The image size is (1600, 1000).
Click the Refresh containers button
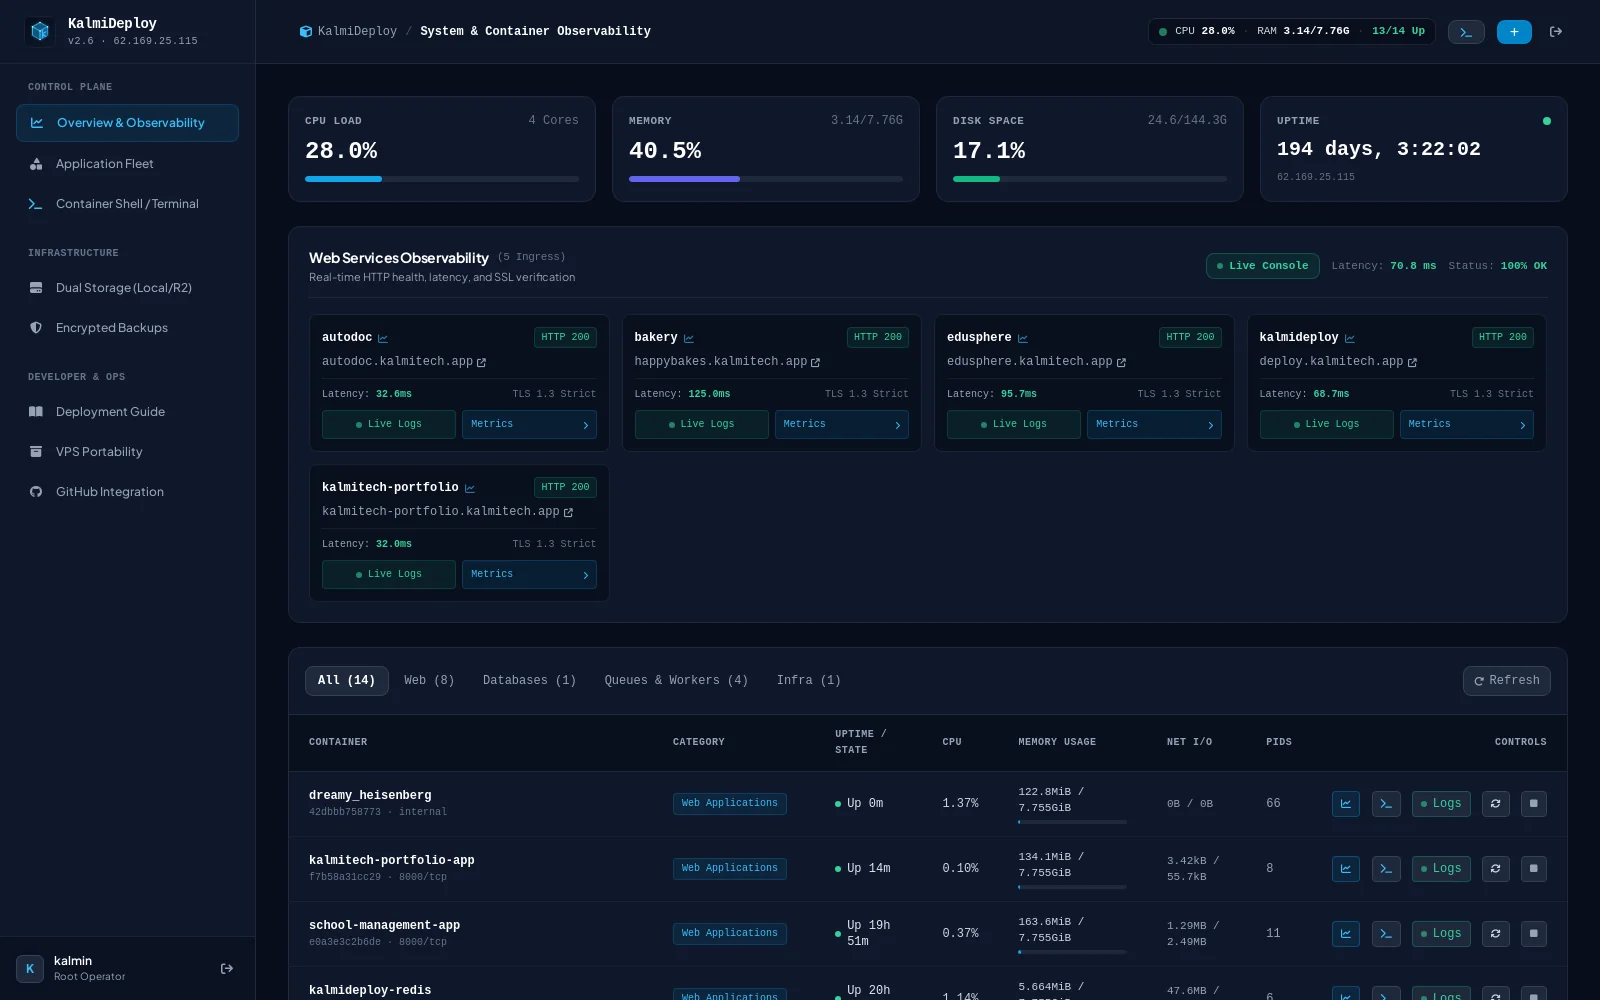click(x=1507, y=681)
